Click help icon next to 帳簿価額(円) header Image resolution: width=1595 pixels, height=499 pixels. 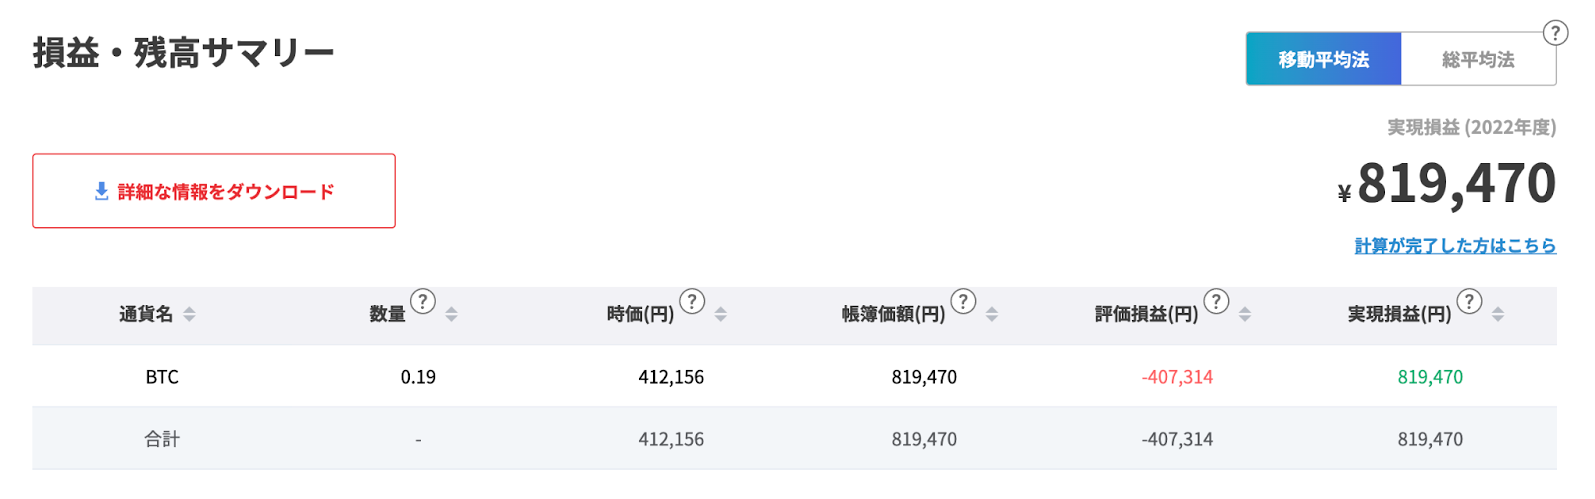[x=963, y=301]
